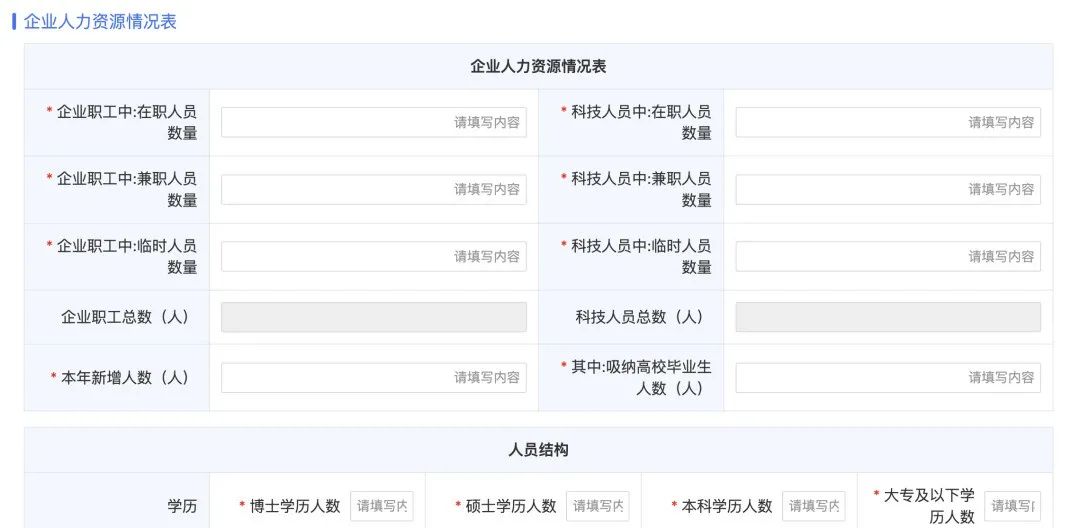Click the disabled 企业职工总数 field
1080x528 pixels.
(x=373, y=317)
